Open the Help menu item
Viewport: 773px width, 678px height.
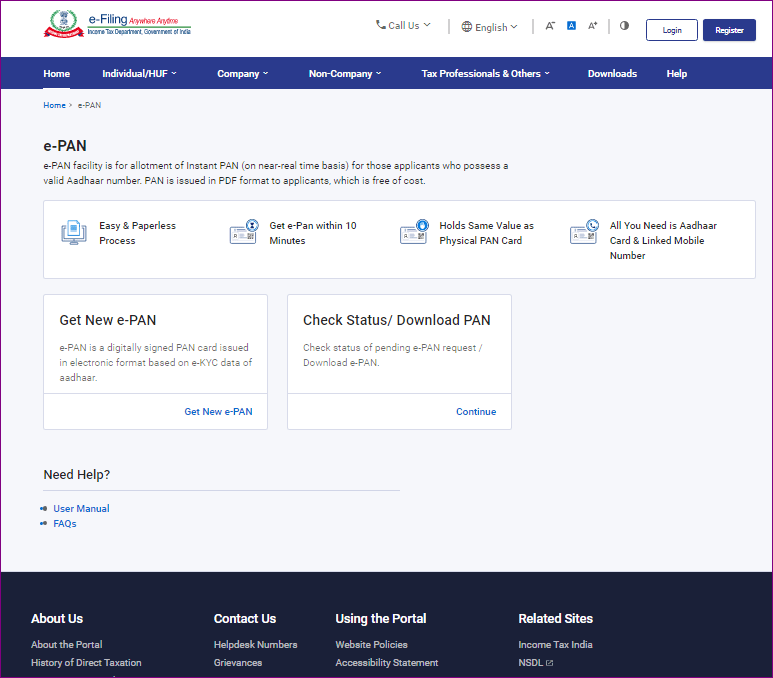(677, 73)
